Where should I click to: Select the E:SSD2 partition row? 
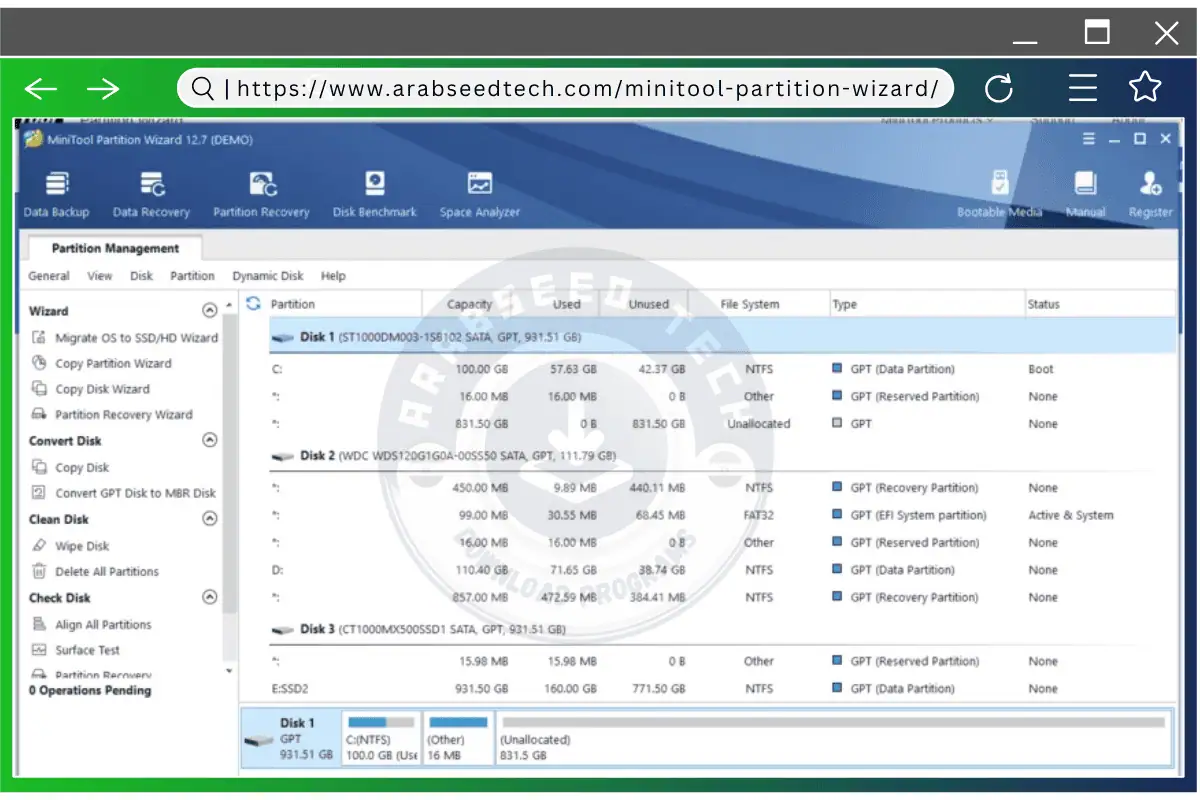tap(299, 688)
